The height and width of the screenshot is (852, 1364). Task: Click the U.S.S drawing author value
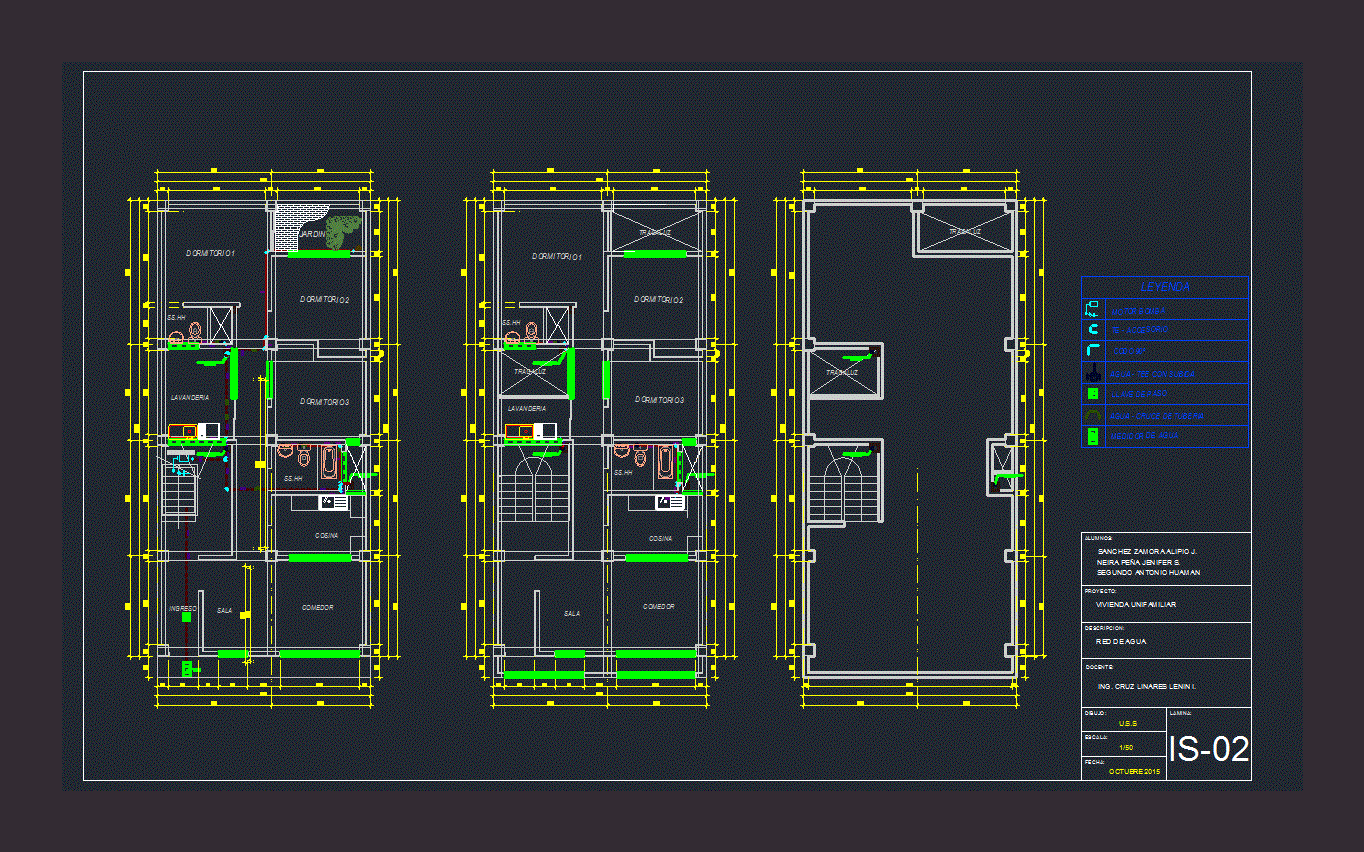pos(1126,723)
